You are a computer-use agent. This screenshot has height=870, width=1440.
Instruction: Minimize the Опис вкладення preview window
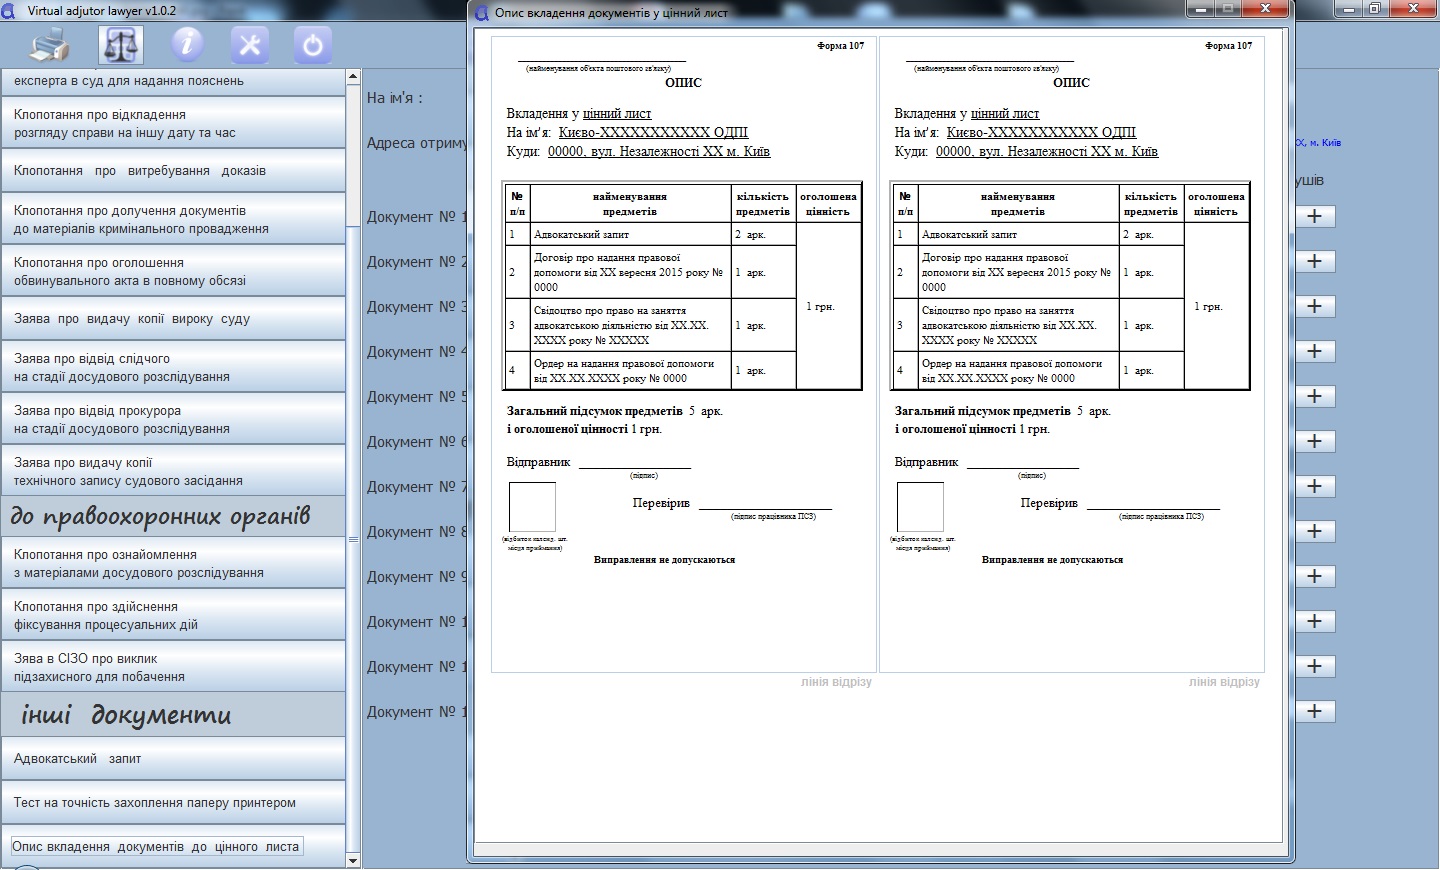point(1200,9)
